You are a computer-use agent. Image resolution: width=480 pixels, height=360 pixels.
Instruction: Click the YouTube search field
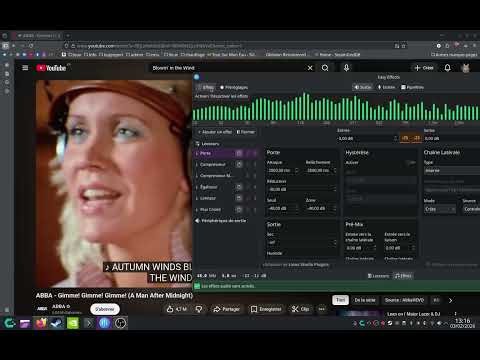tap(227, 68)
